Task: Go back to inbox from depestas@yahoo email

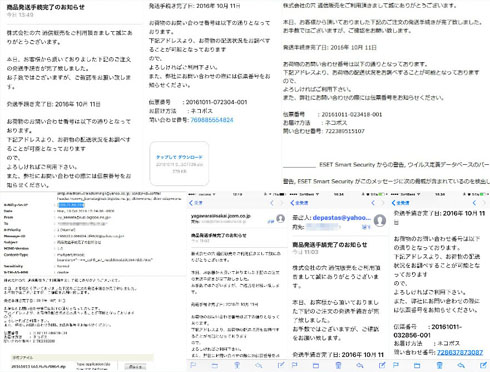Action: click(299, 203)
